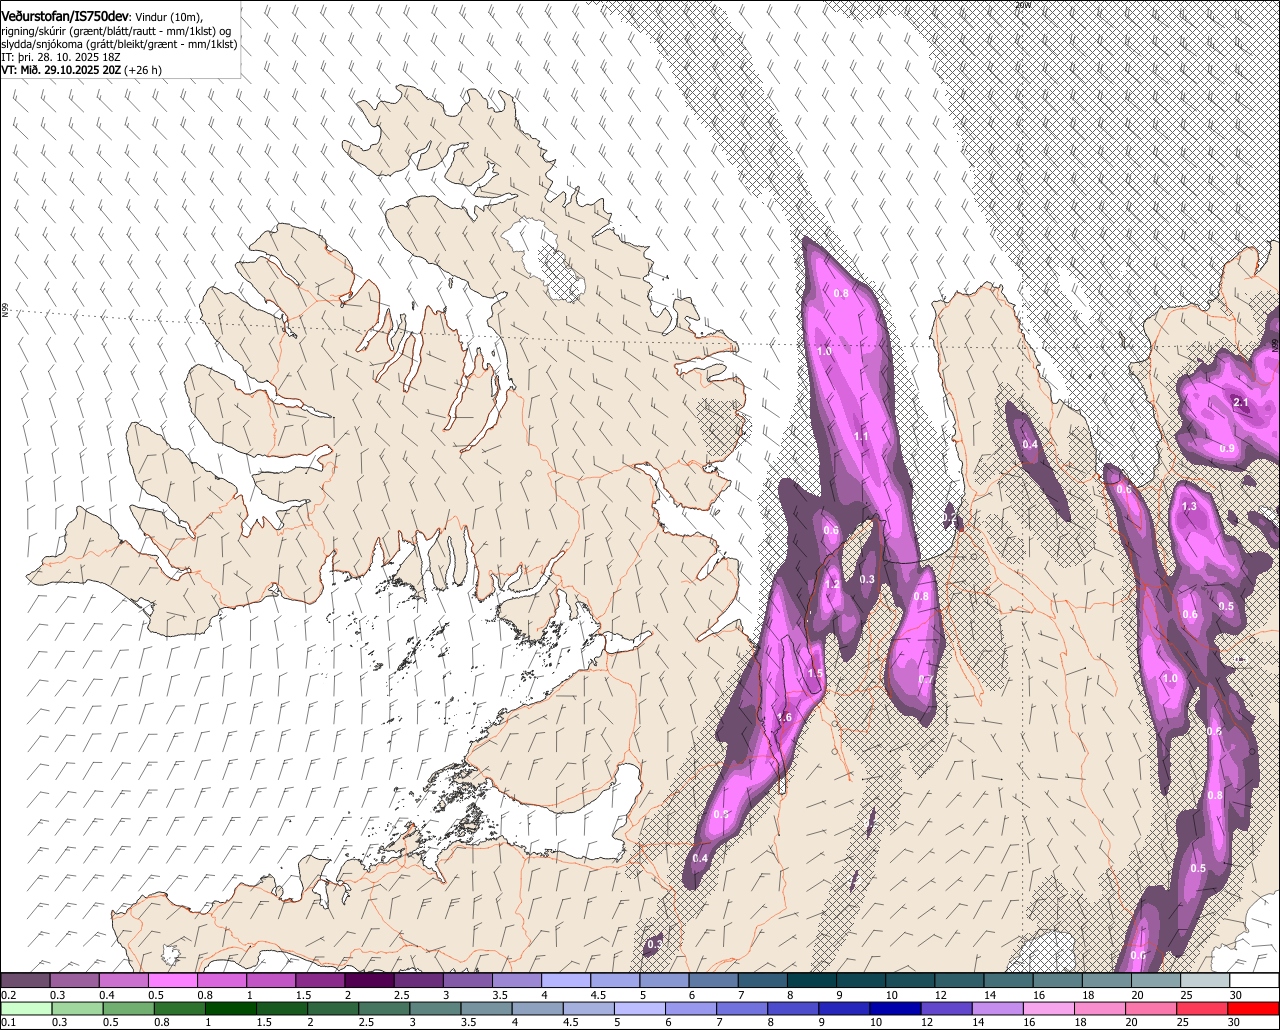Select upper legend bright pink swatch 0.5 to 0.8
Screen dimensions: 1280x1030
(x=172, y=981)
